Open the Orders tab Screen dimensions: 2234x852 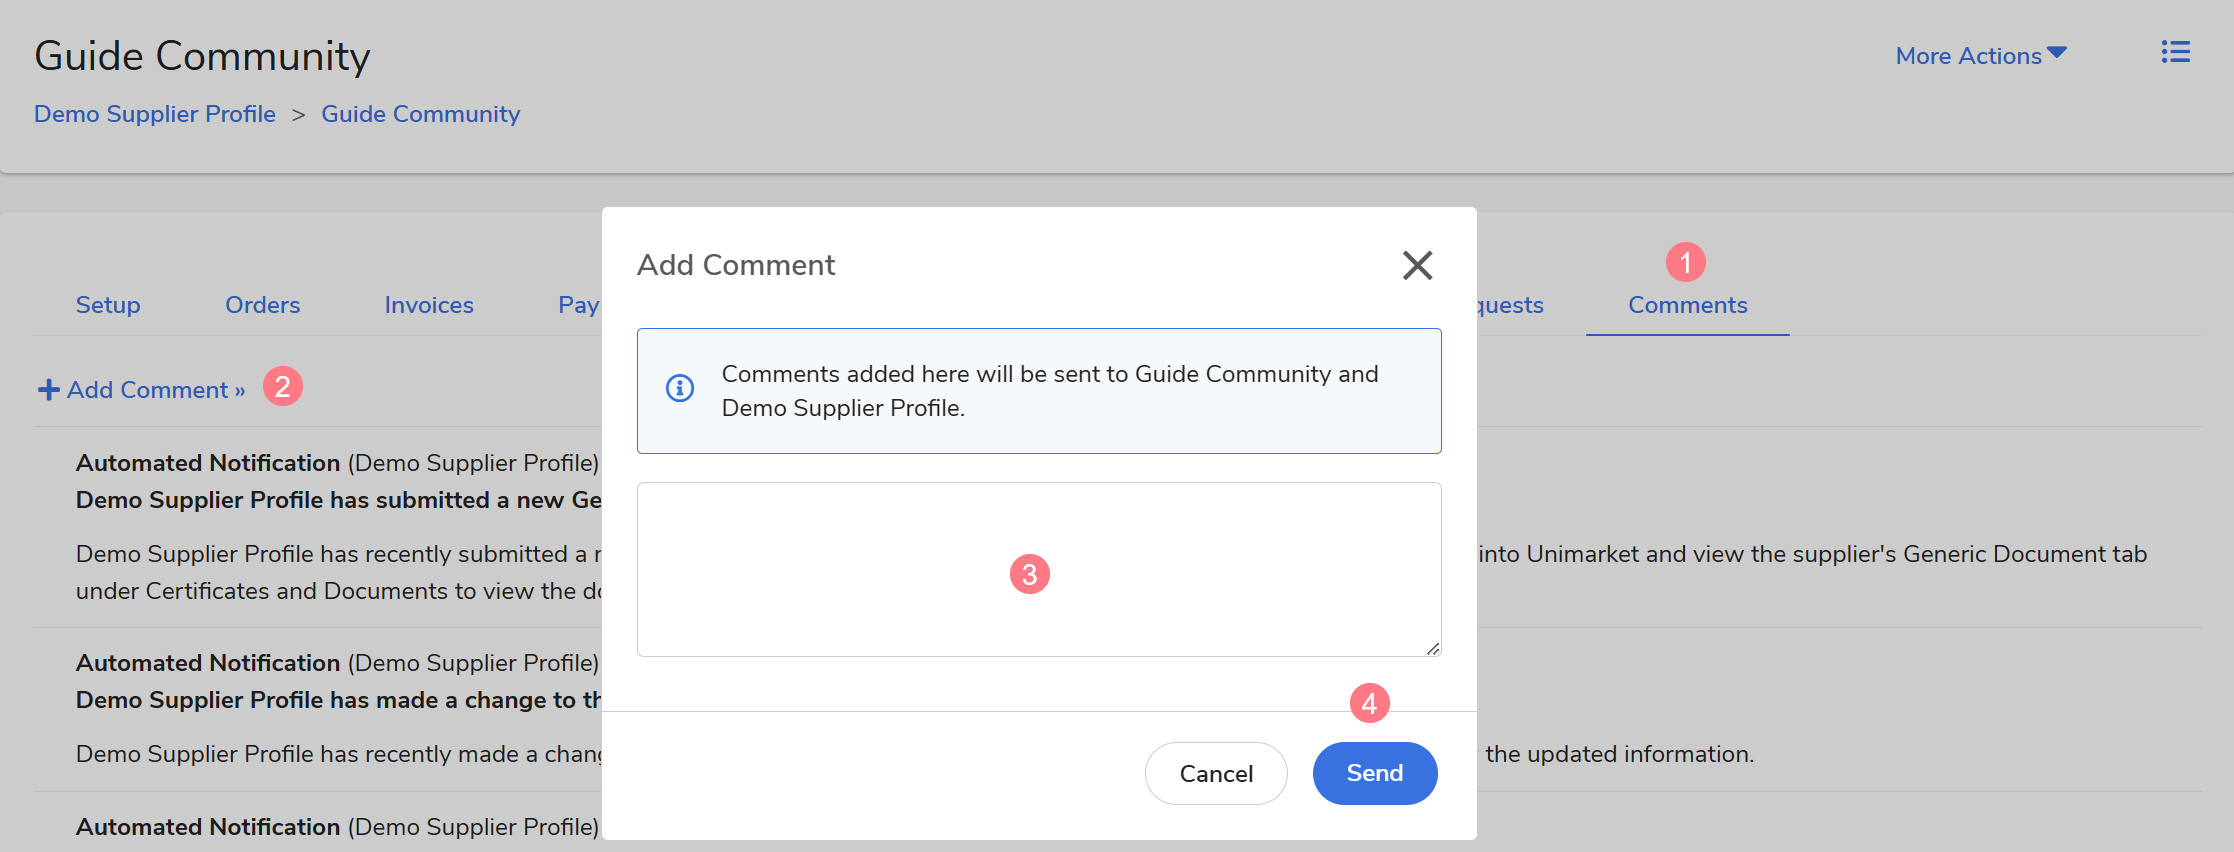(x=262, y=305)
